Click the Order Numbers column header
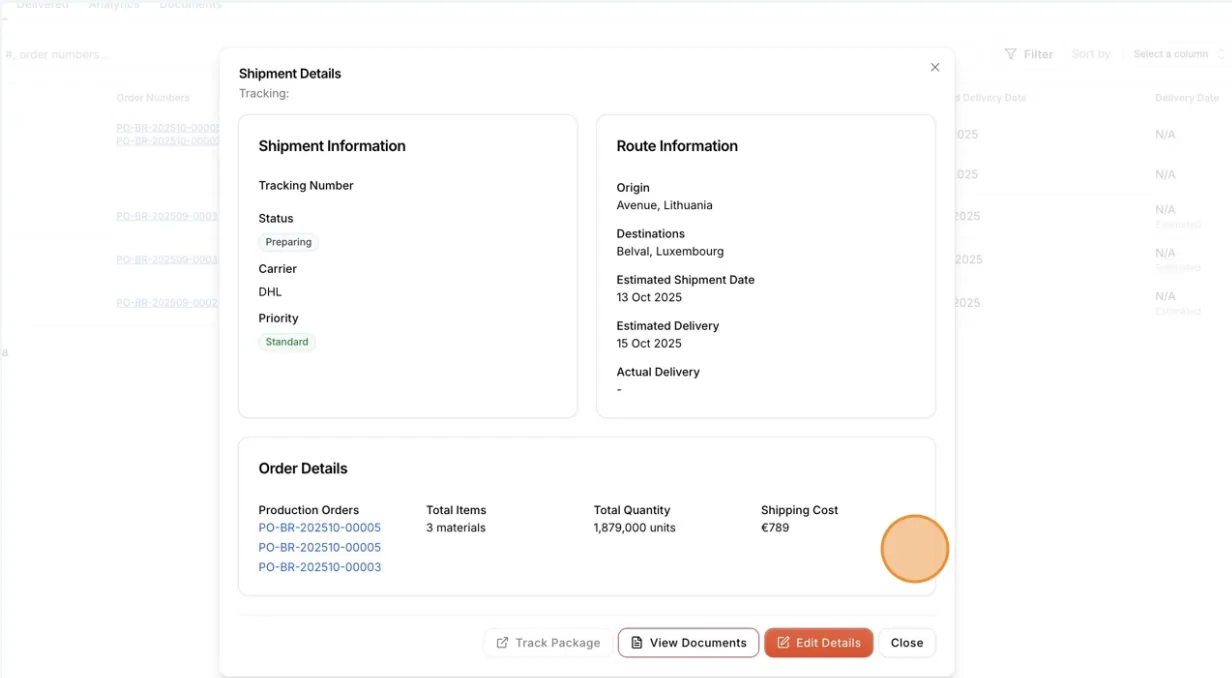This screenshot has width=1232, height=678. coord(153,98)
